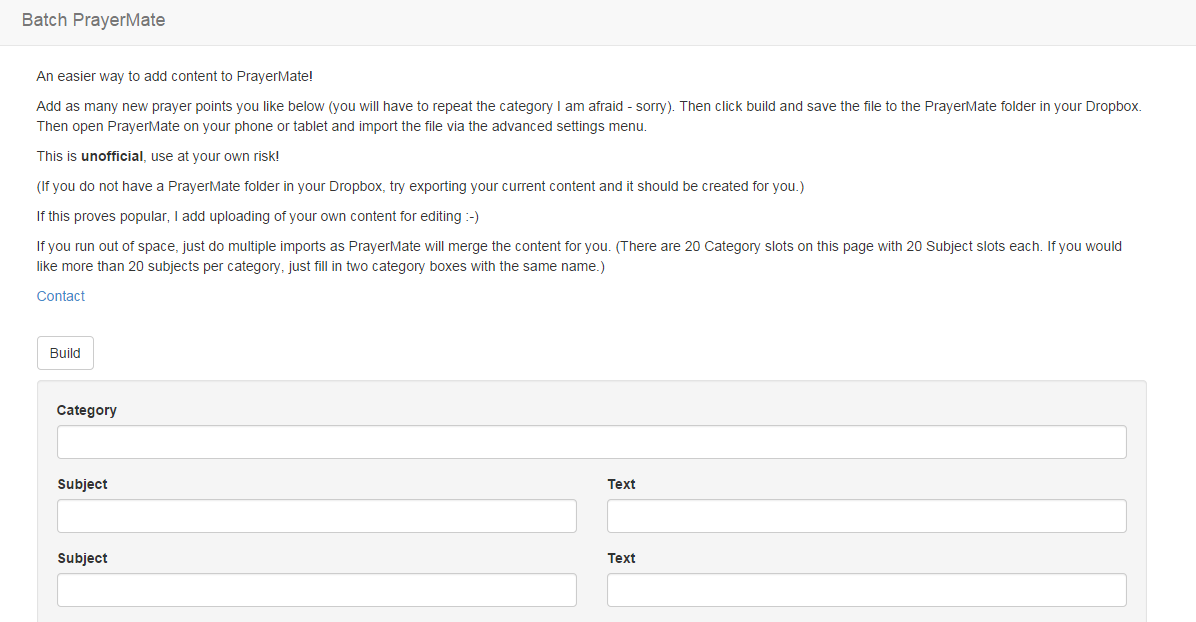Focus the first row's Text input field
Viewport: 1196px width, 622px height.
pyautogui.click(x=866, y=516)
